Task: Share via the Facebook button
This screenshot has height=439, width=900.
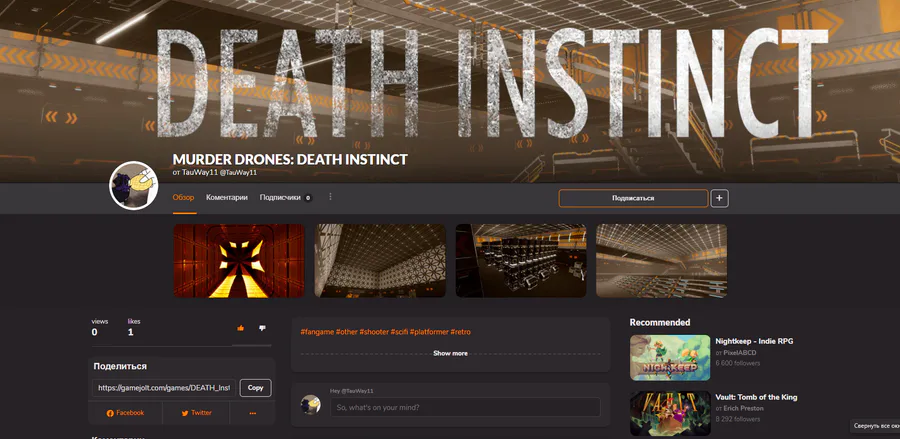Action: (x=125, y=413)
